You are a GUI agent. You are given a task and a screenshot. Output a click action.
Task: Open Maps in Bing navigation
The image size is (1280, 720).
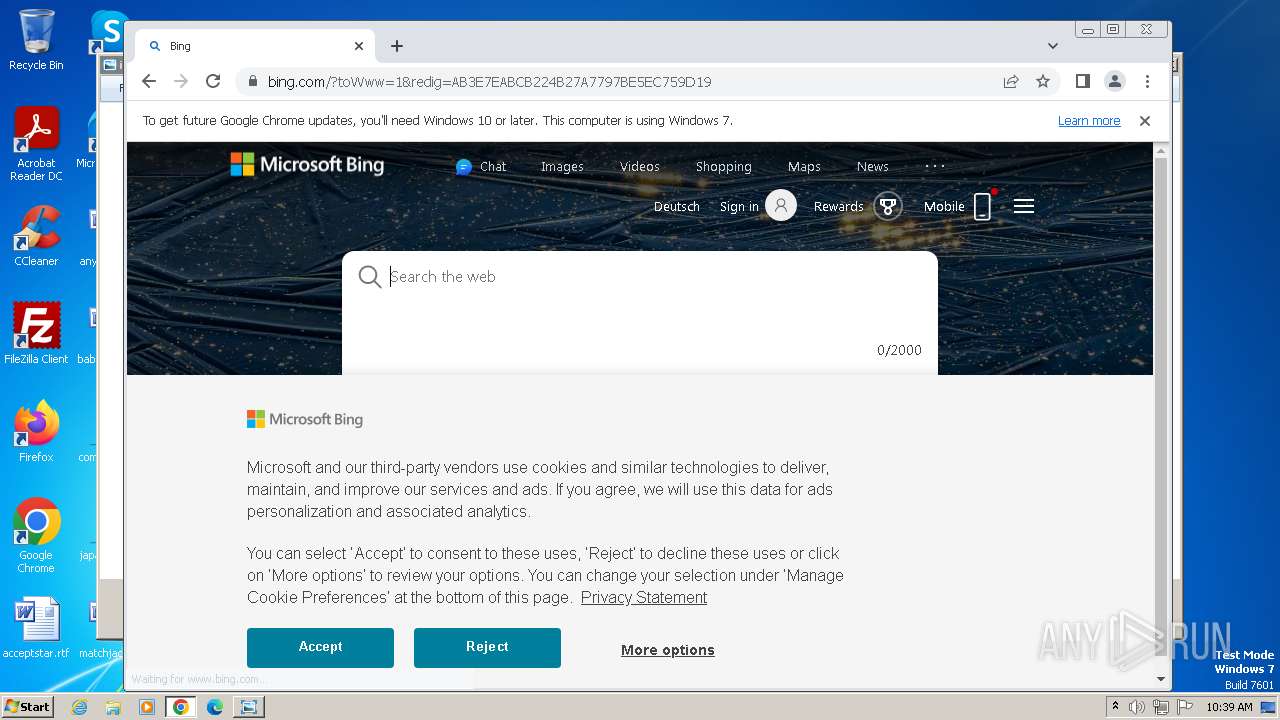(804, 167)
